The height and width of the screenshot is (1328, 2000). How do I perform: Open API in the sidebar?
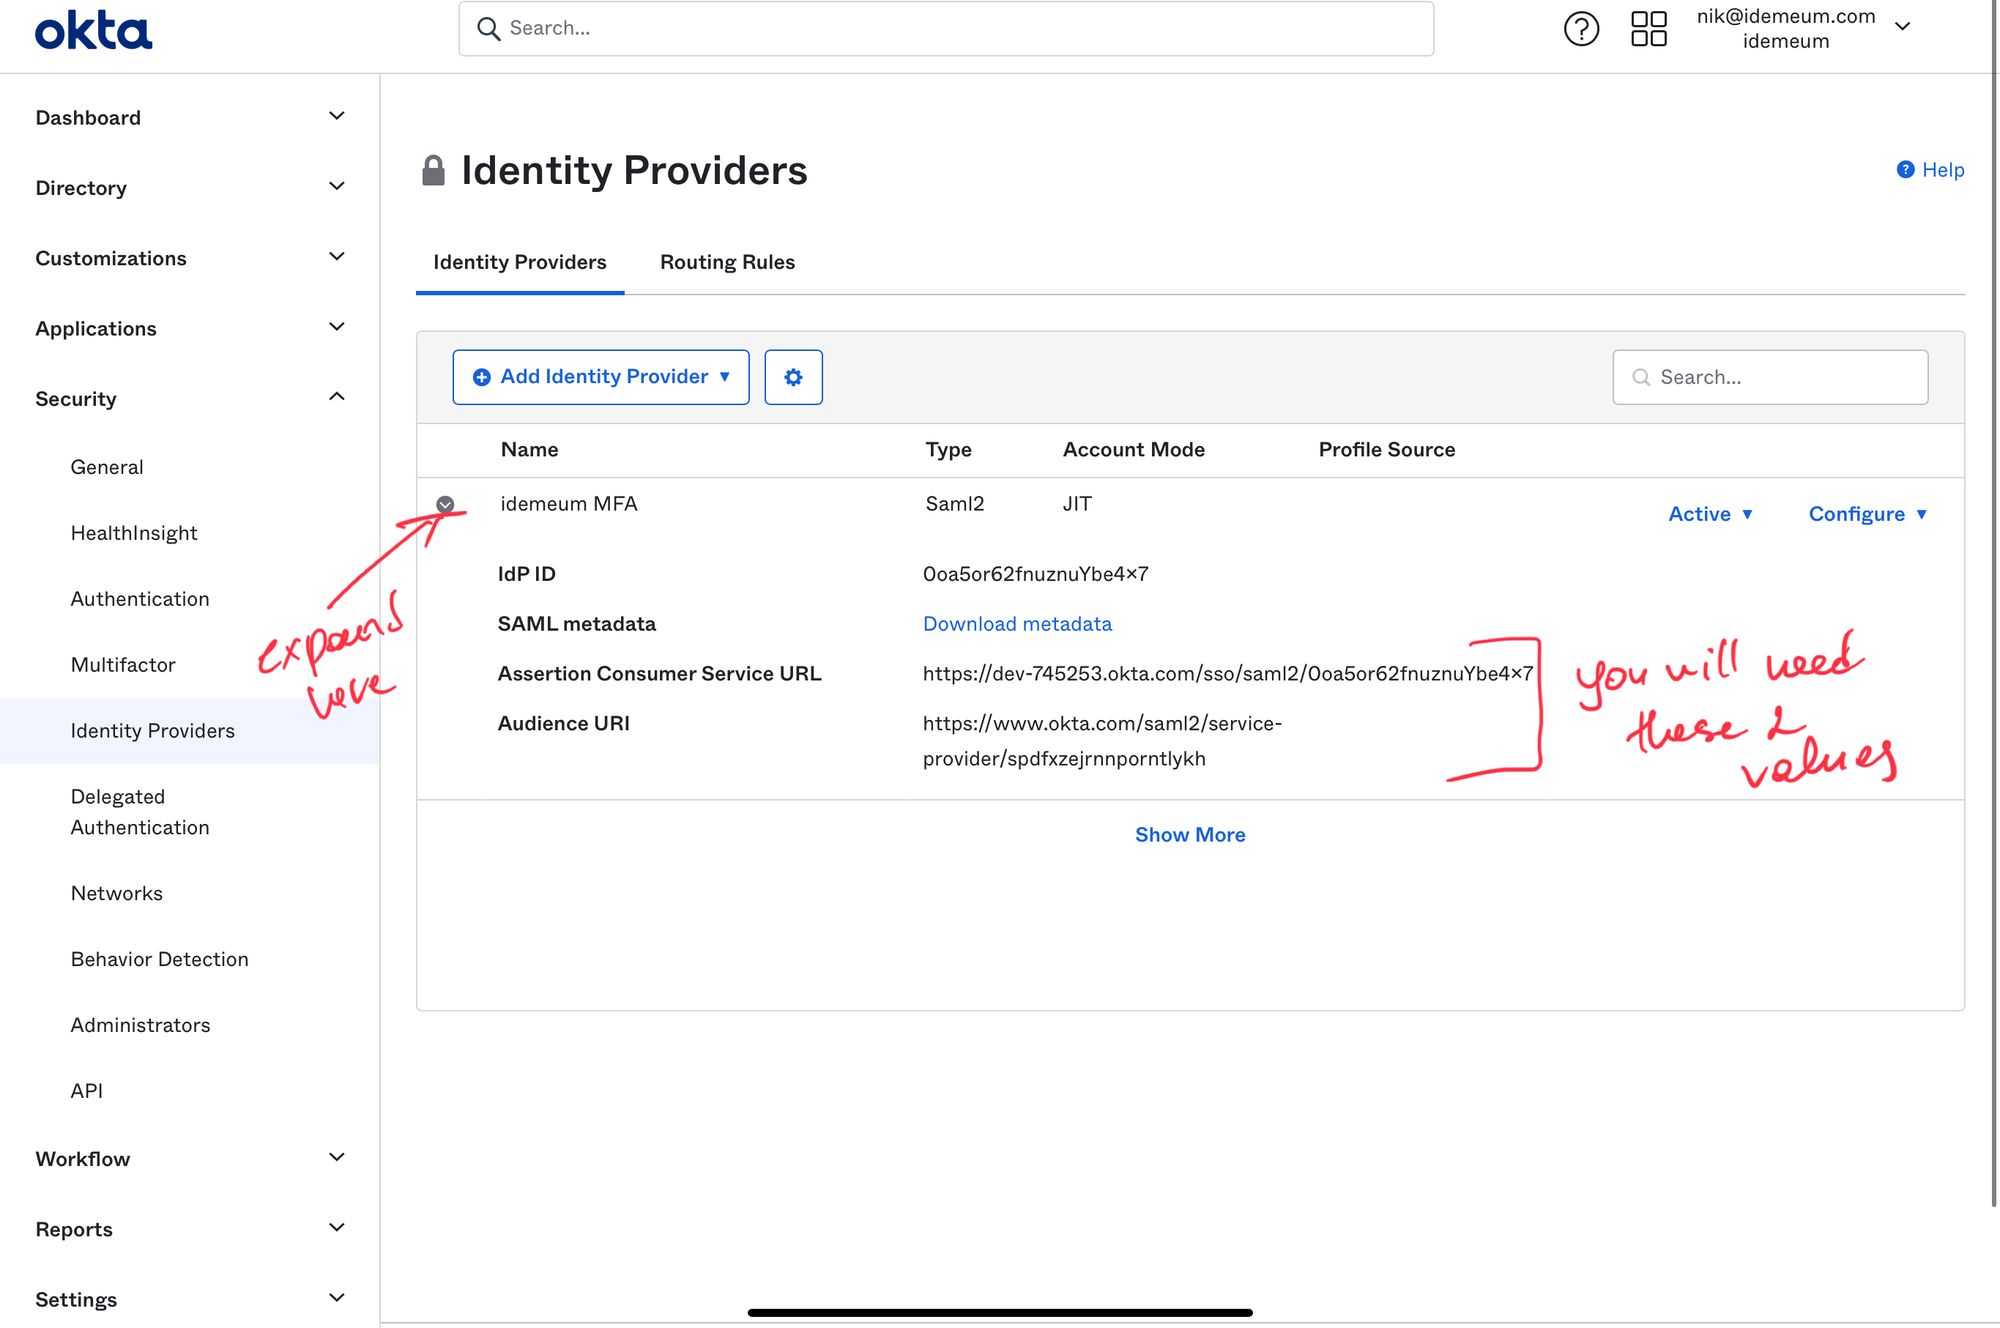[x=87, y=1091]
